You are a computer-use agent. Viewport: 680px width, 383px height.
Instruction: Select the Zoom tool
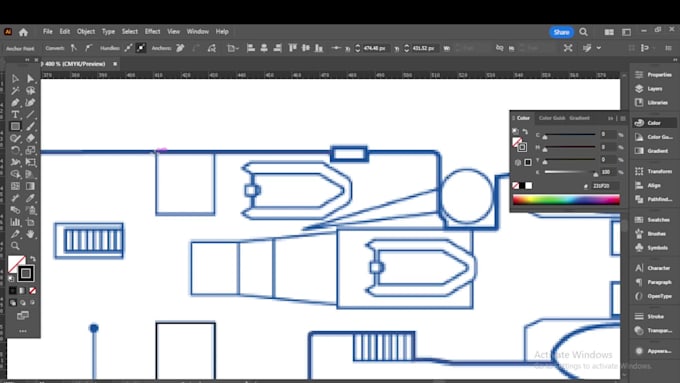pos(15,246)
